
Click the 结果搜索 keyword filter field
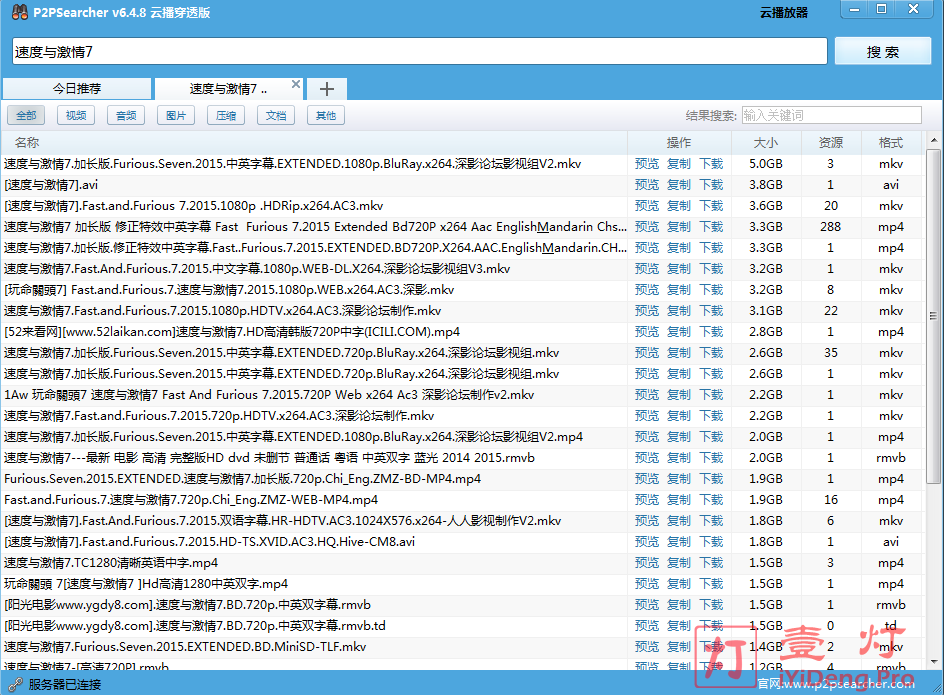pos(831,116)
